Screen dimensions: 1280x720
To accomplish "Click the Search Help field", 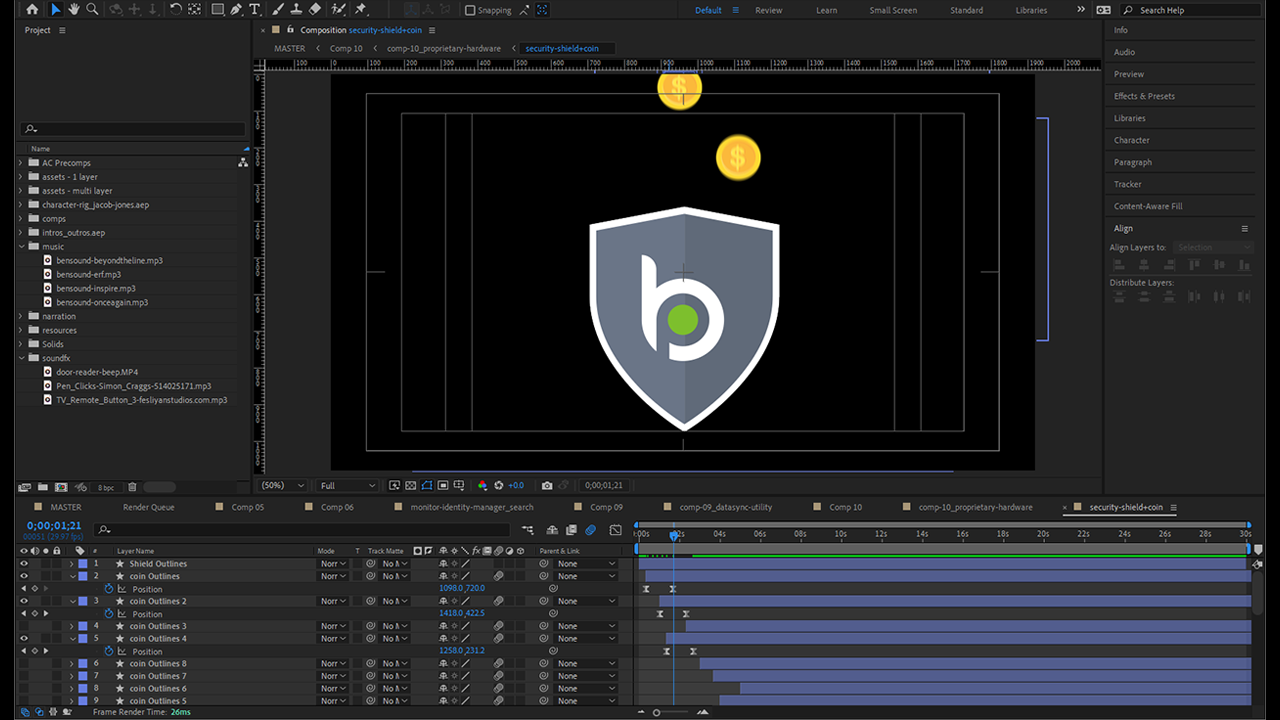I will (1190, 10).
